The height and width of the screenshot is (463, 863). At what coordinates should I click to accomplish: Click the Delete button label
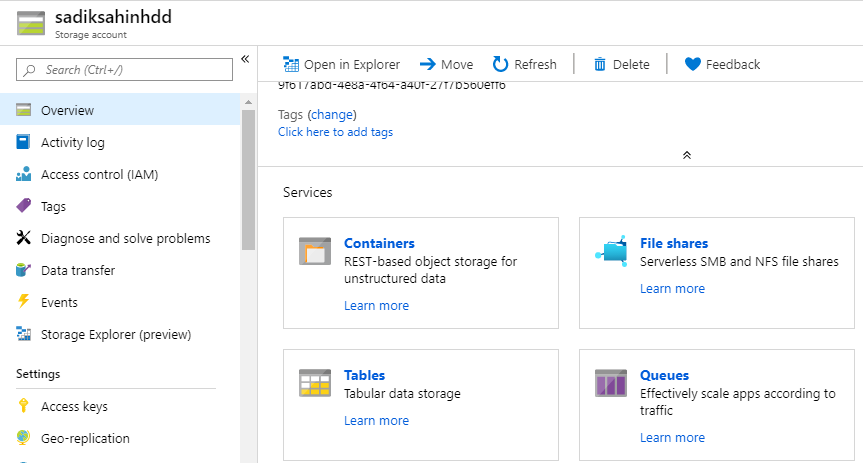click(631, 64)
